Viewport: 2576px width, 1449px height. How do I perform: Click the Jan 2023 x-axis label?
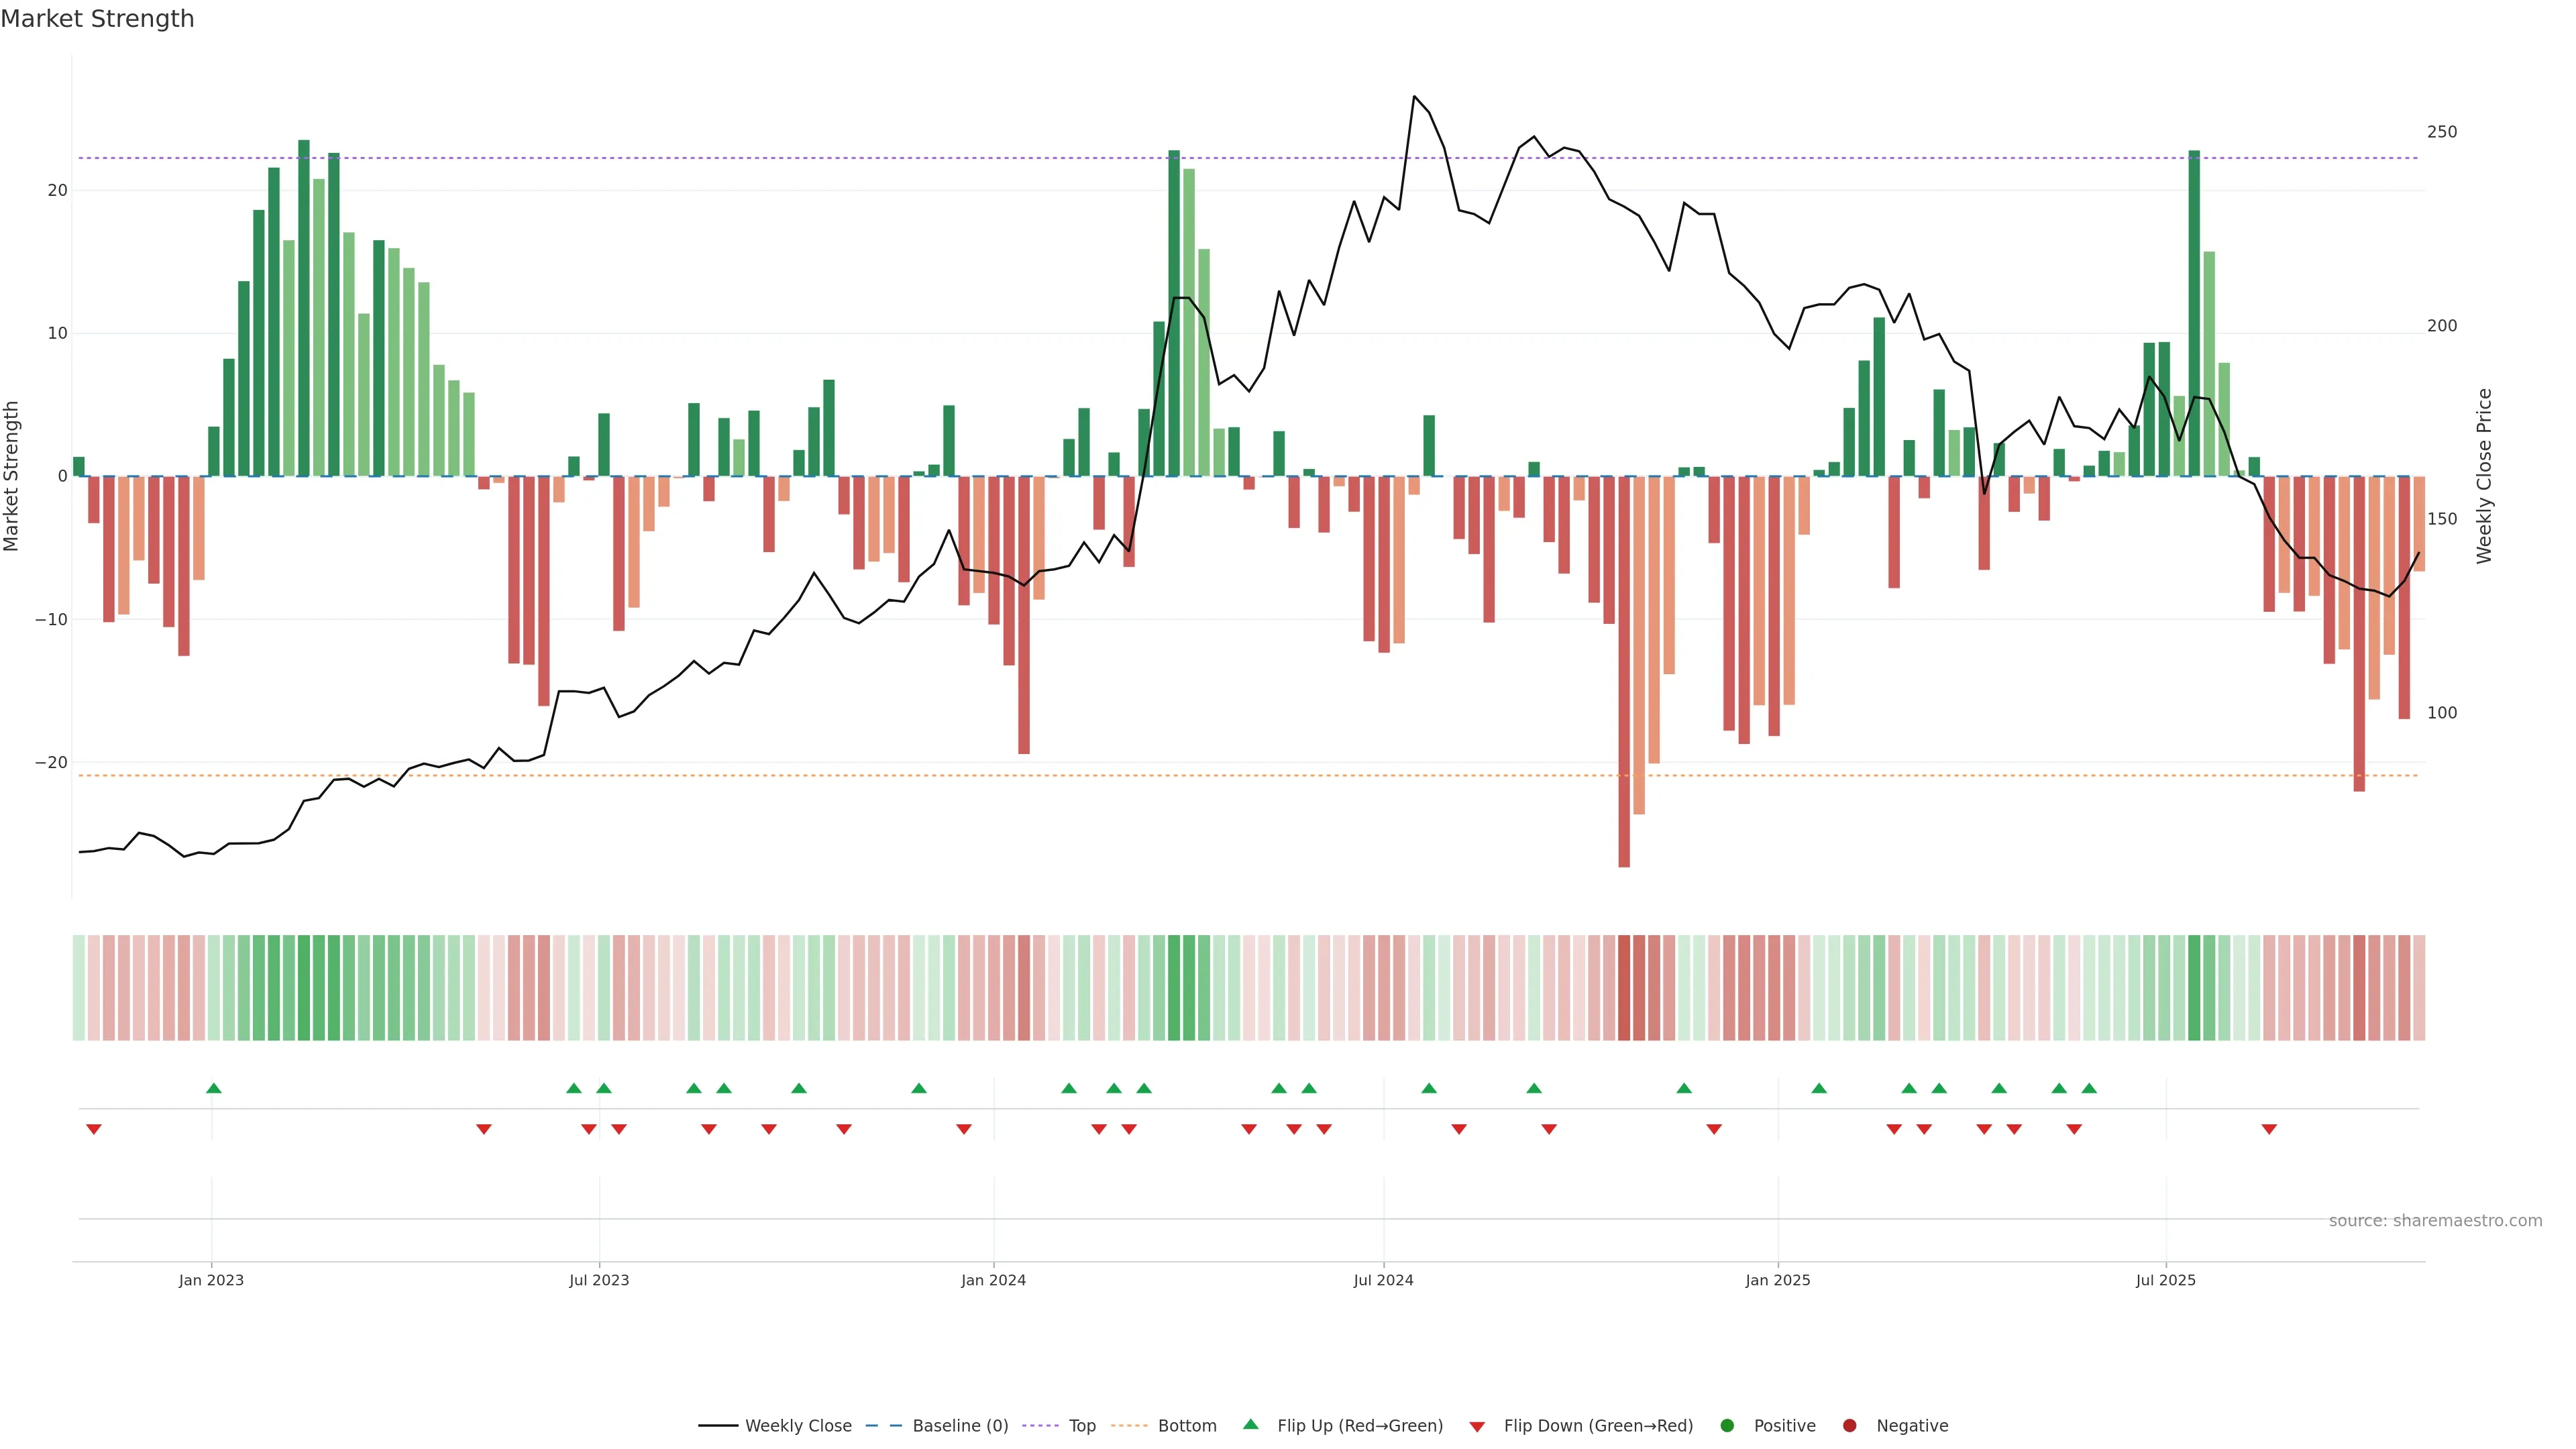pyautogui.click(x=211, y=1280)
